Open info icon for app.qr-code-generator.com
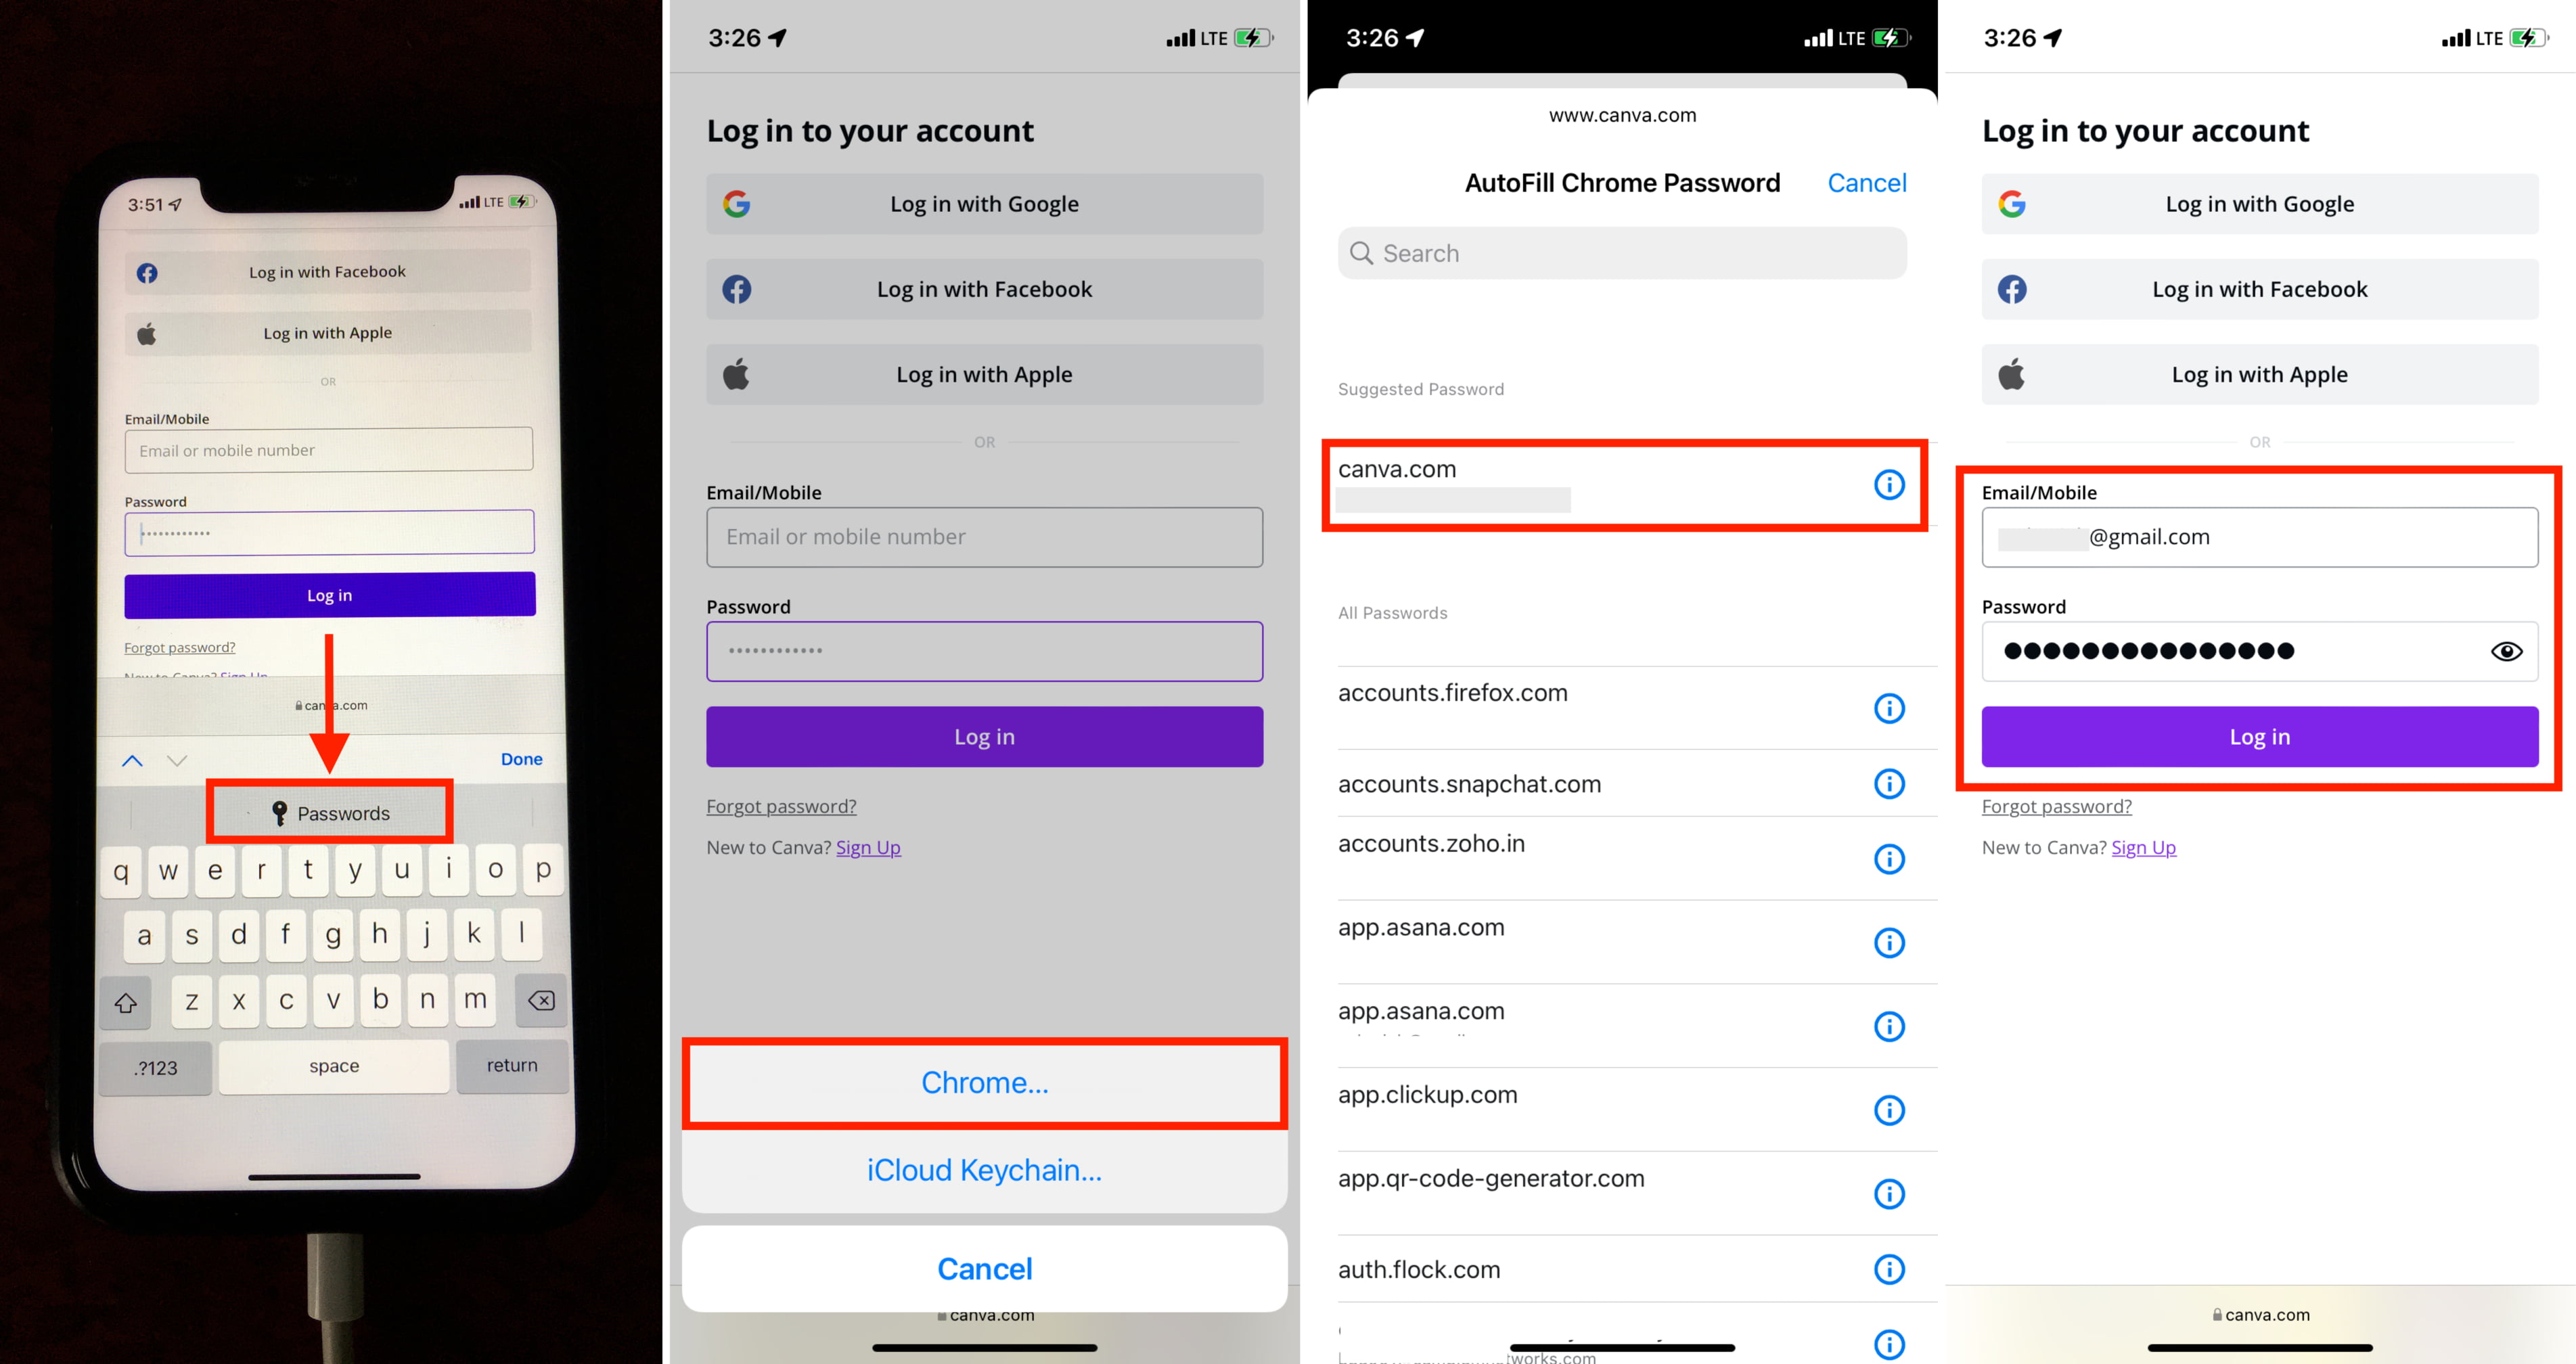The image size is (2576, 1364). coord(1888,1194)
